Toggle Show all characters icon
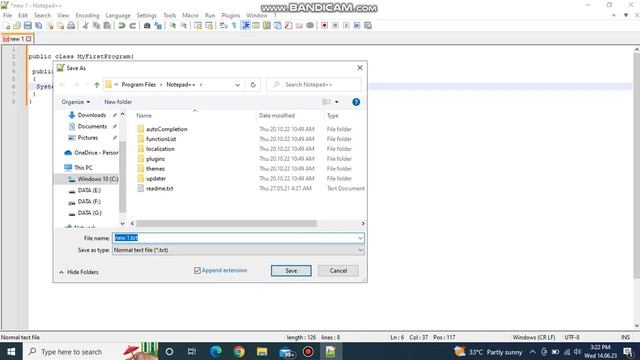 (x=234, y=26)
